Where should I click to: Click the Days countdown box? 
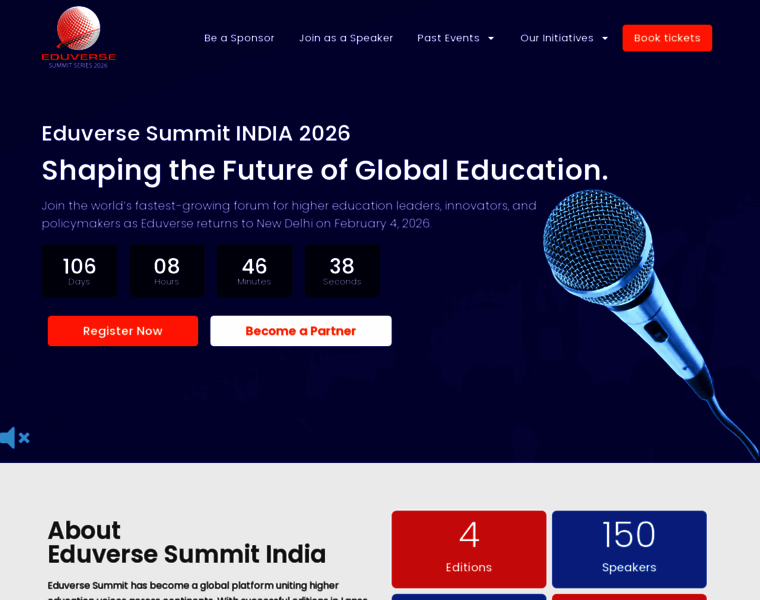tap(79, 271)
